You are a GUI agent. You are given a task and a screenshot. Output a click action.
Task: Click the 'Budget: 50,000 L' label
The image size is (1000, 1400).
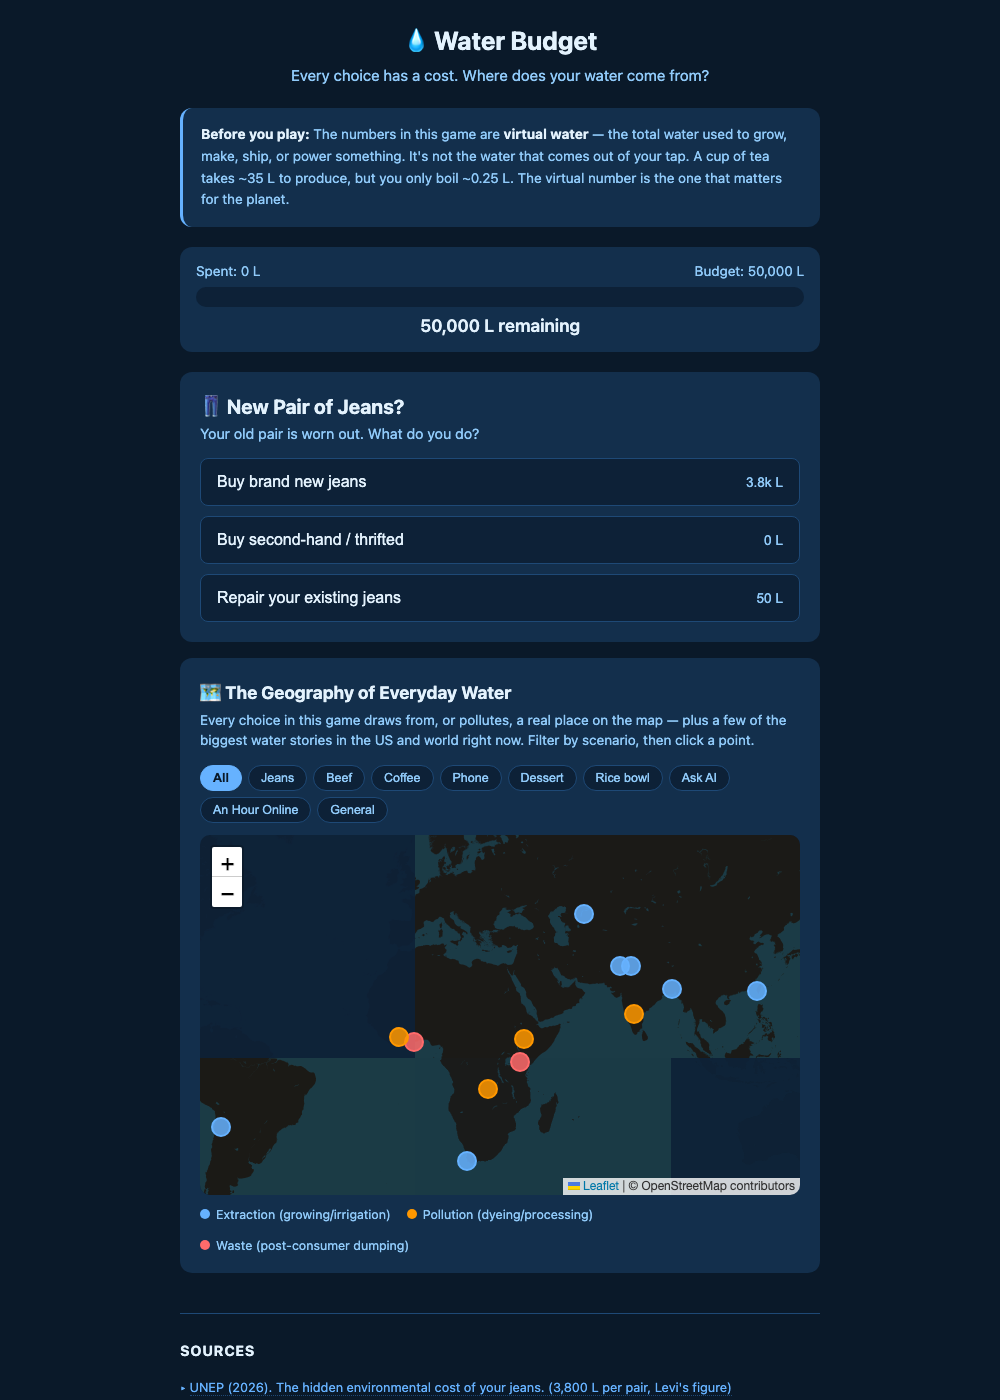(x=749, y=272)
